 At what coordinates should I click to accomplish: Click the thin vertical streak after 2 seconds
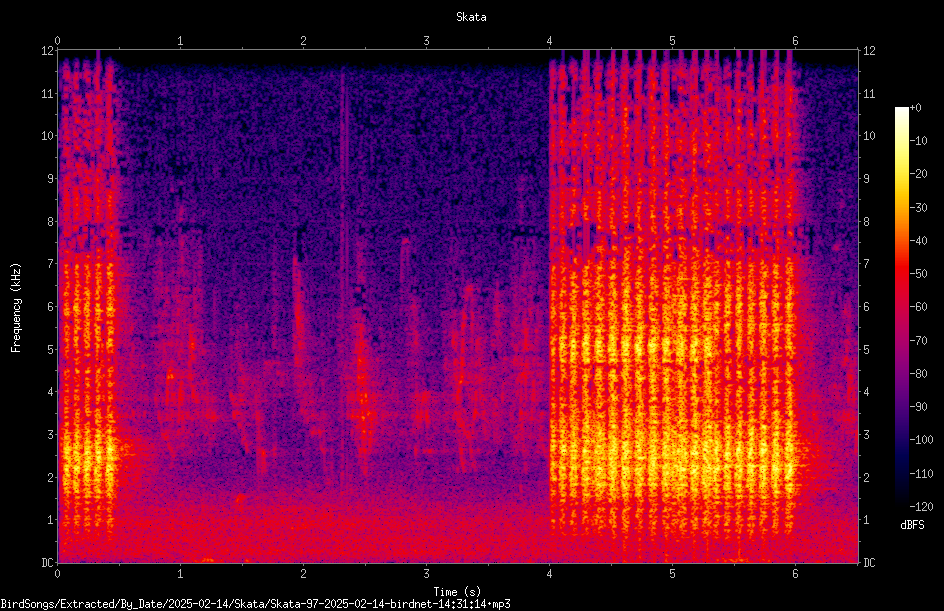[343, 277]
